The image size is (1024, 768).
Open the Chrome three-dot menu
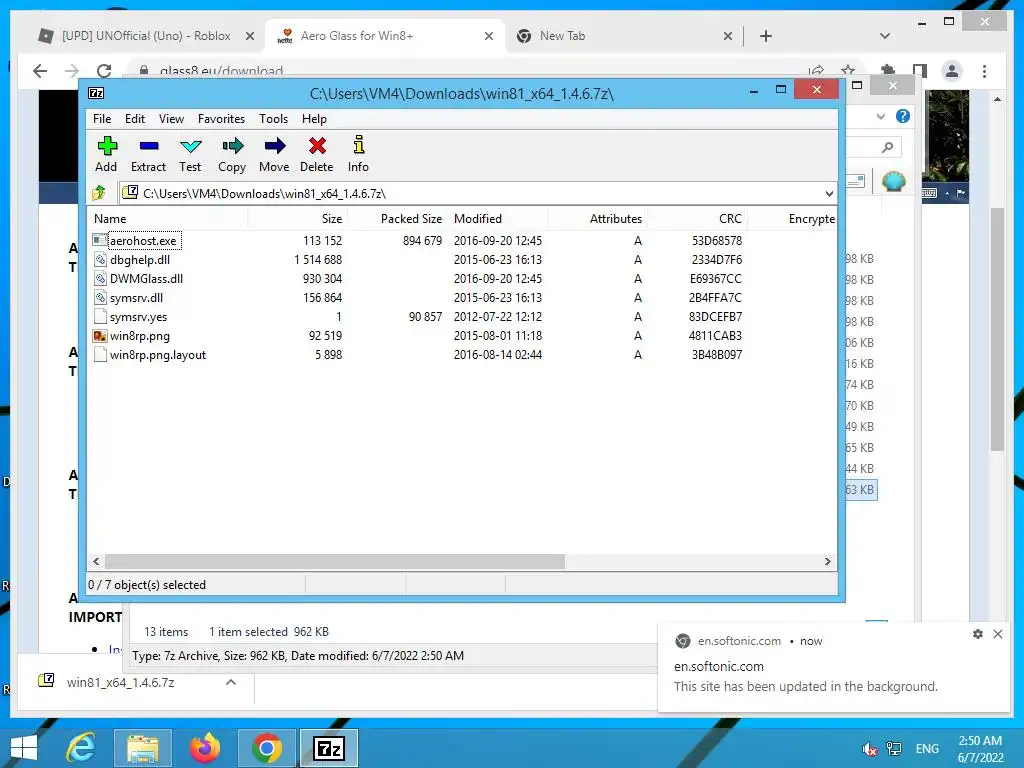pyautogui.click(x=984, y=71)
